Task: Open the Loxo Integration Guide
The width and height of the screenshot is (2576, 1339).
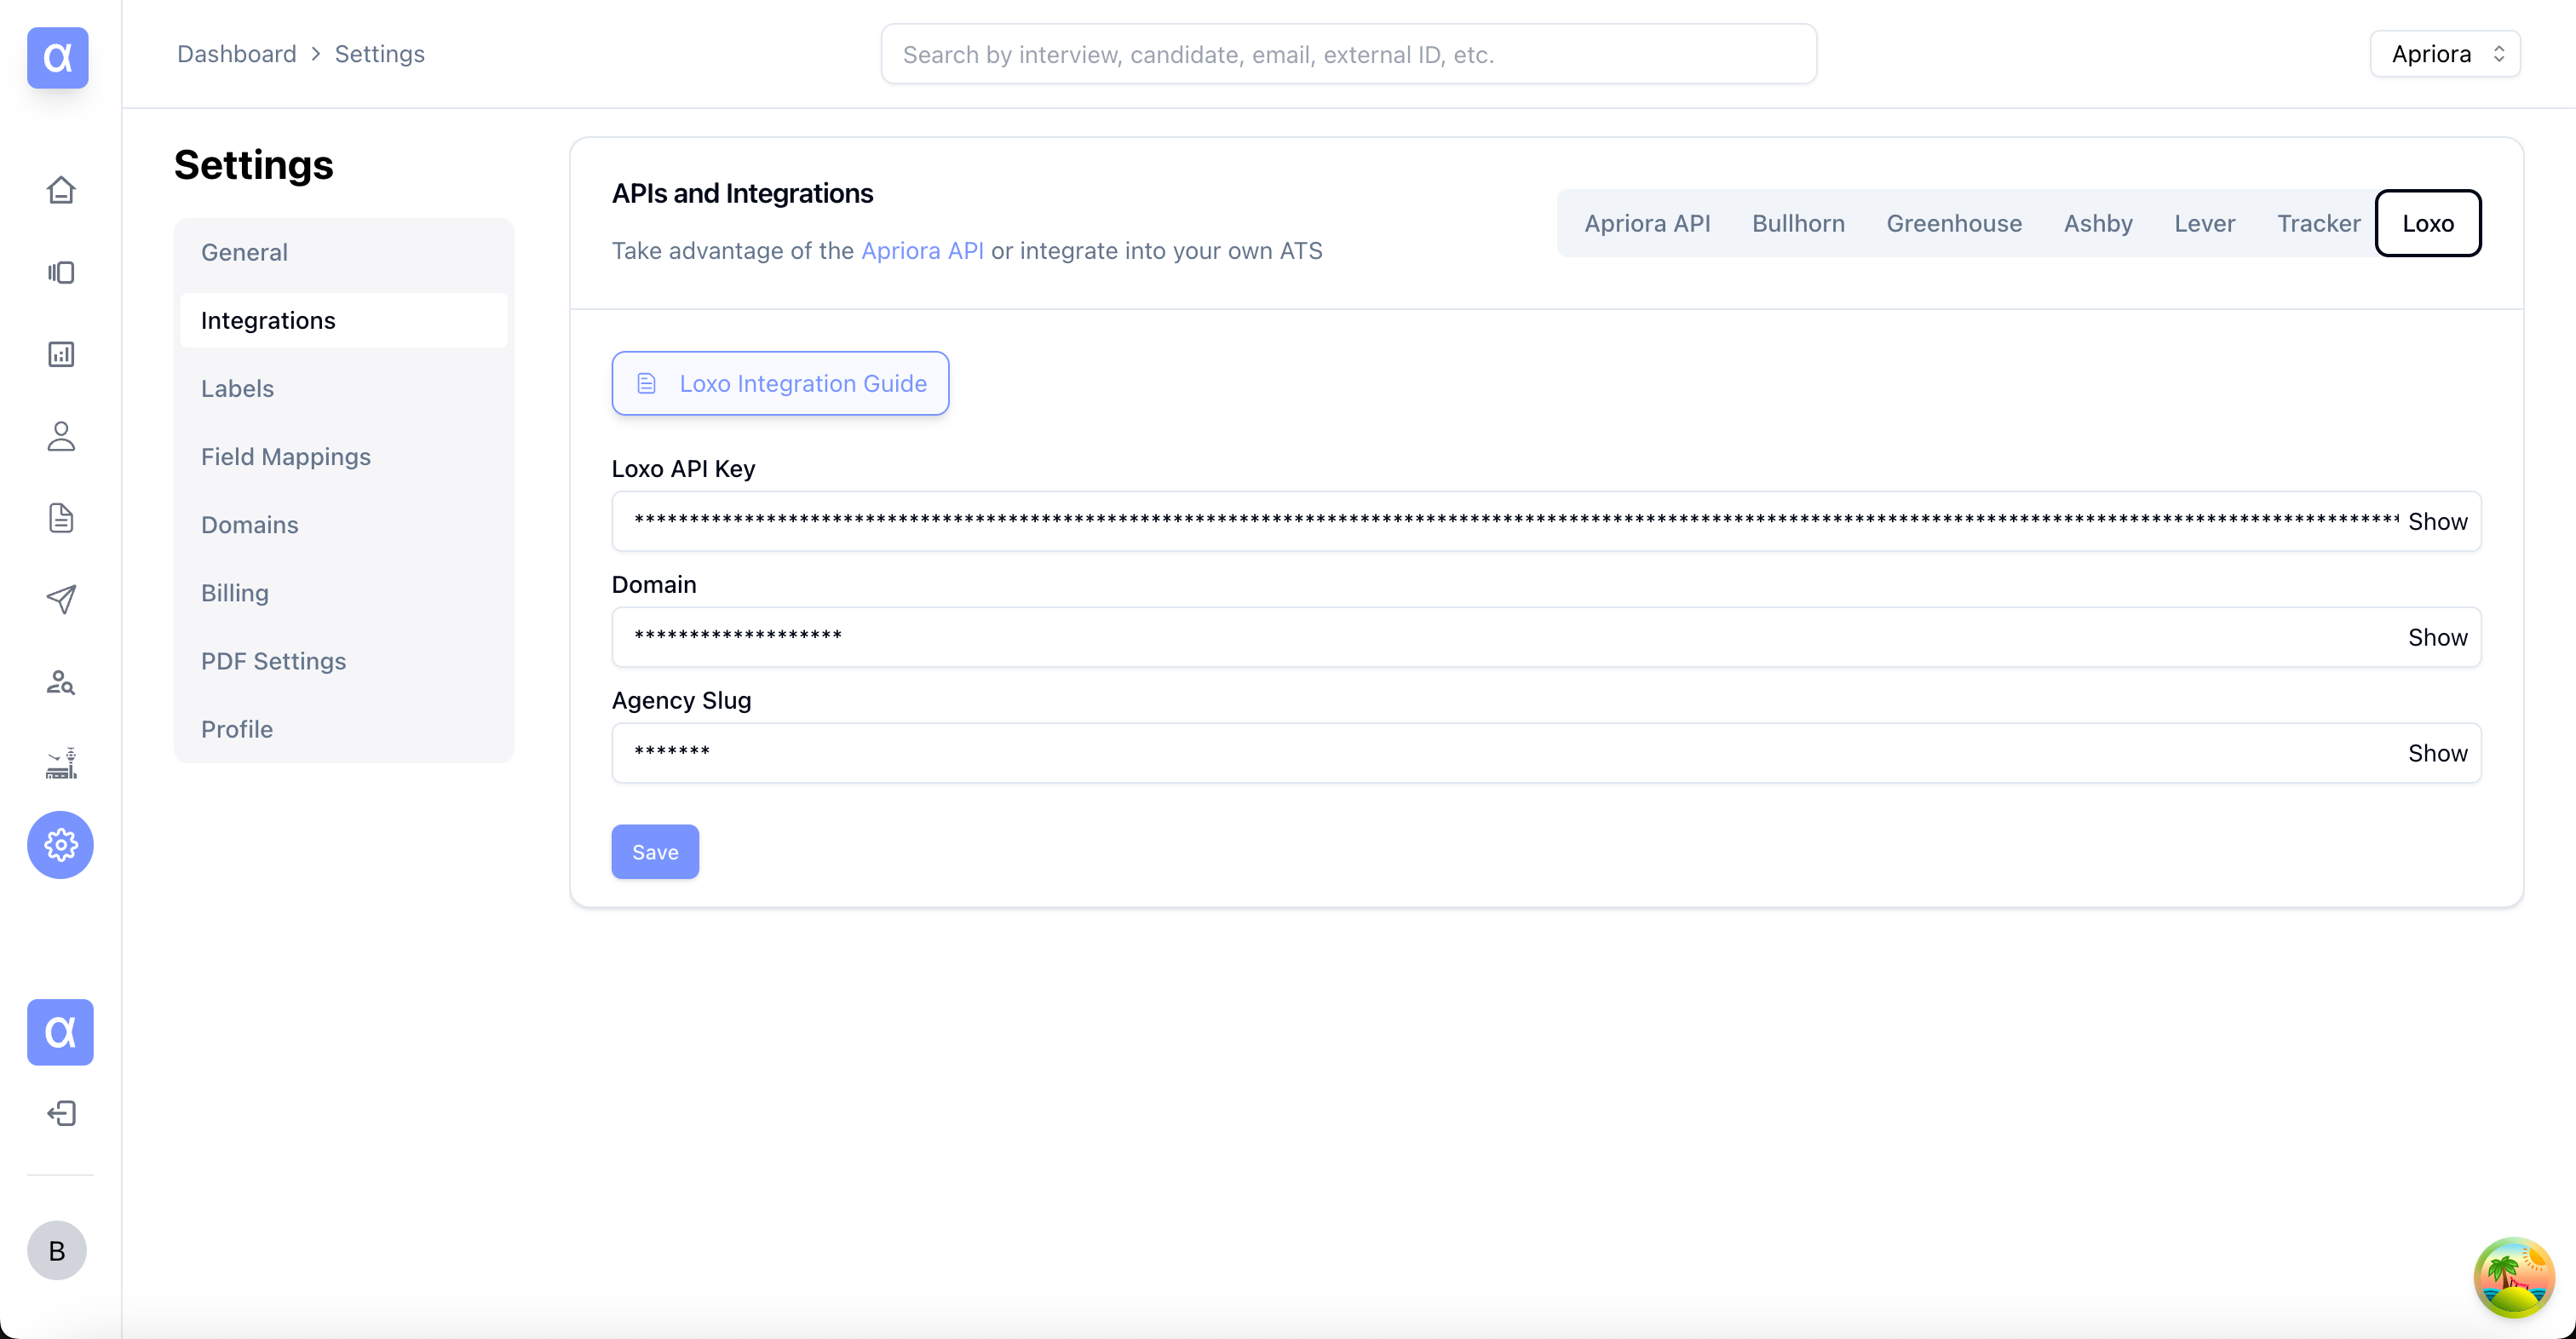Action: (x=780, y=383)
